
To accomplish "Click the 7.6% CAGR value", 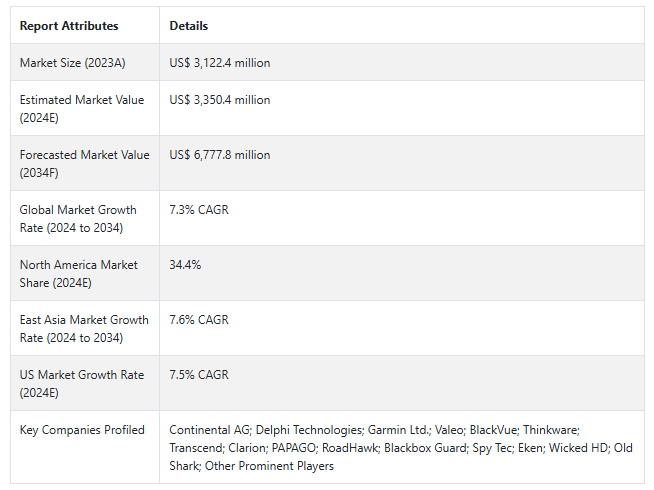I will click(199, 320).
